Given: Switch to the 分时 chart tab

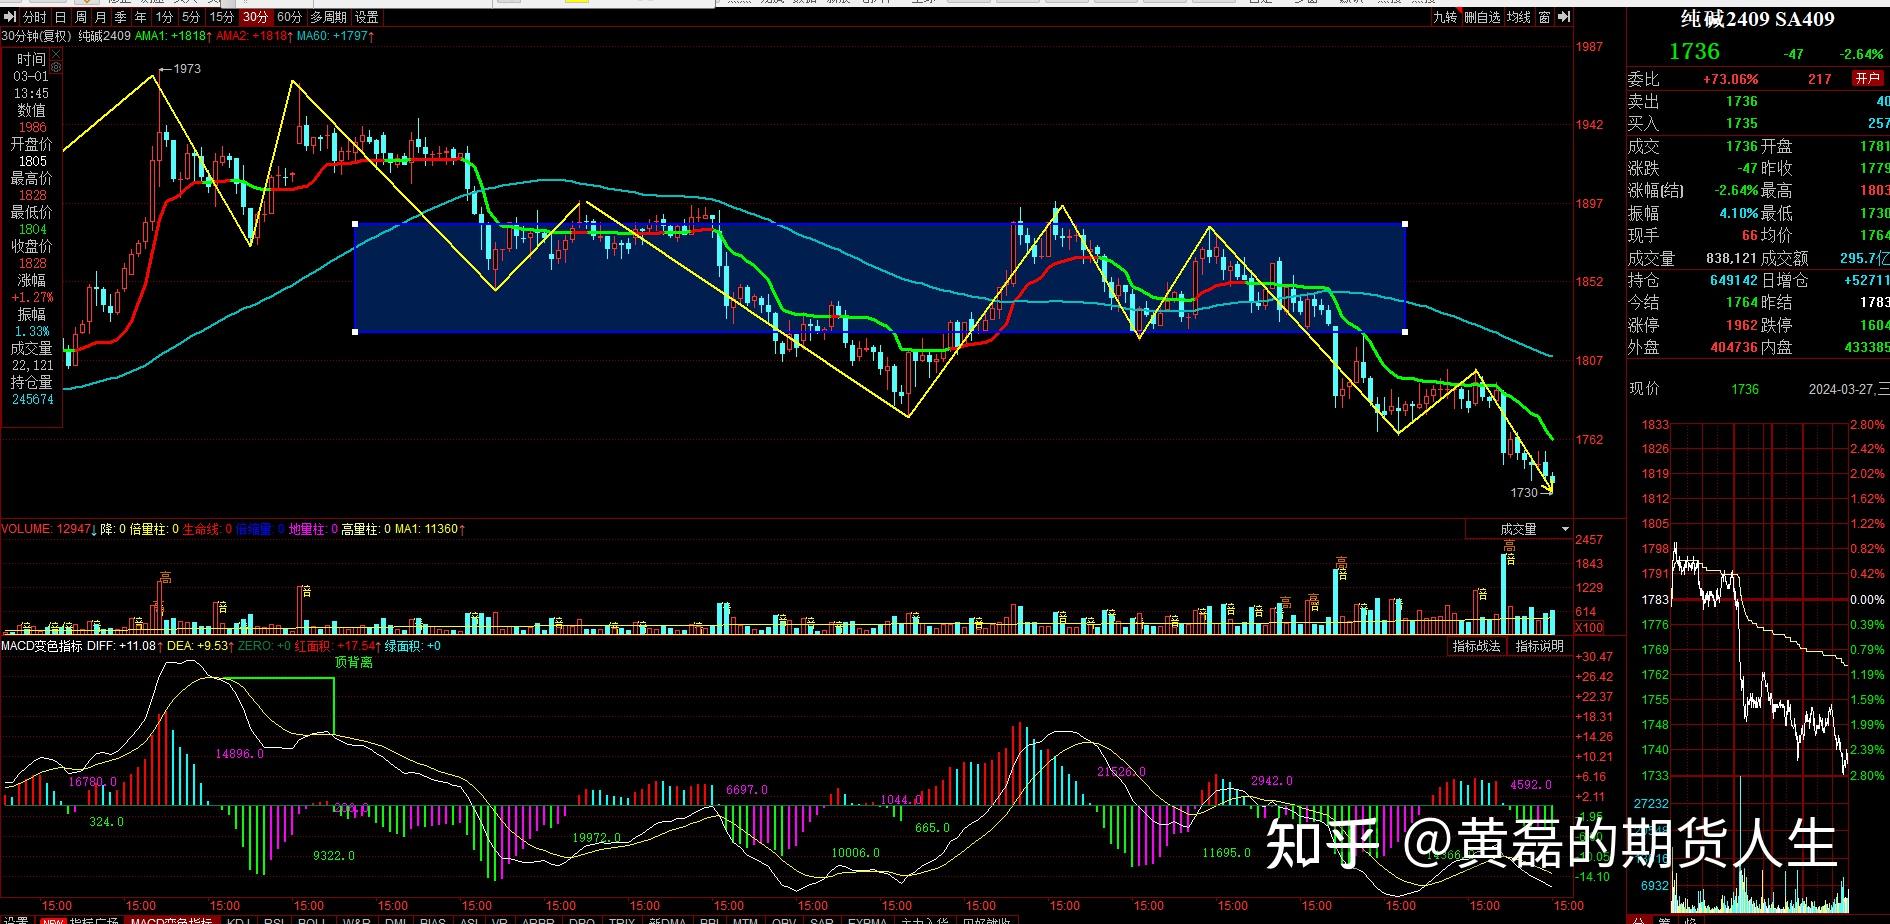Looking at the screenshot, I should [x=34, y=17].
